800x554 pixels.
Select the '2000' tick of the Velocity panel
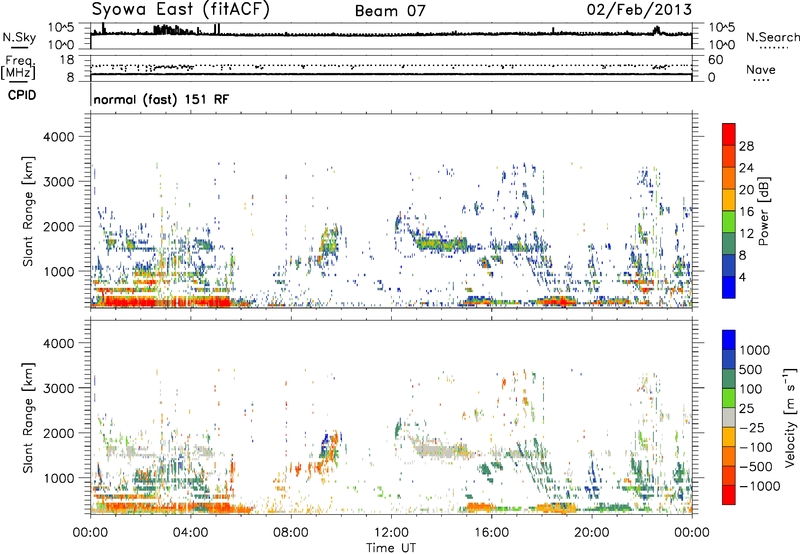(59, 433)
